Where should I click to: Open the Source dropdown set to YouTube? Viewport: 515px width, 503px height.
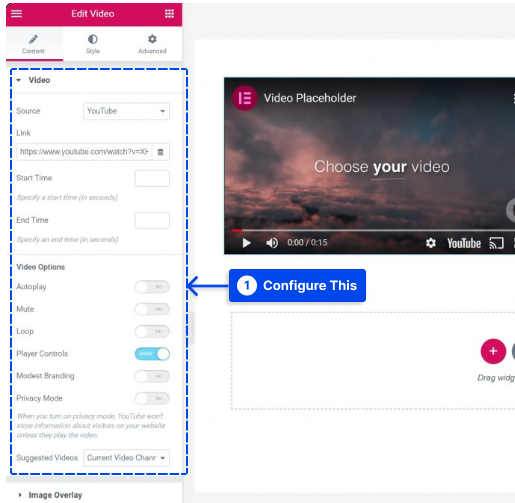126,111
